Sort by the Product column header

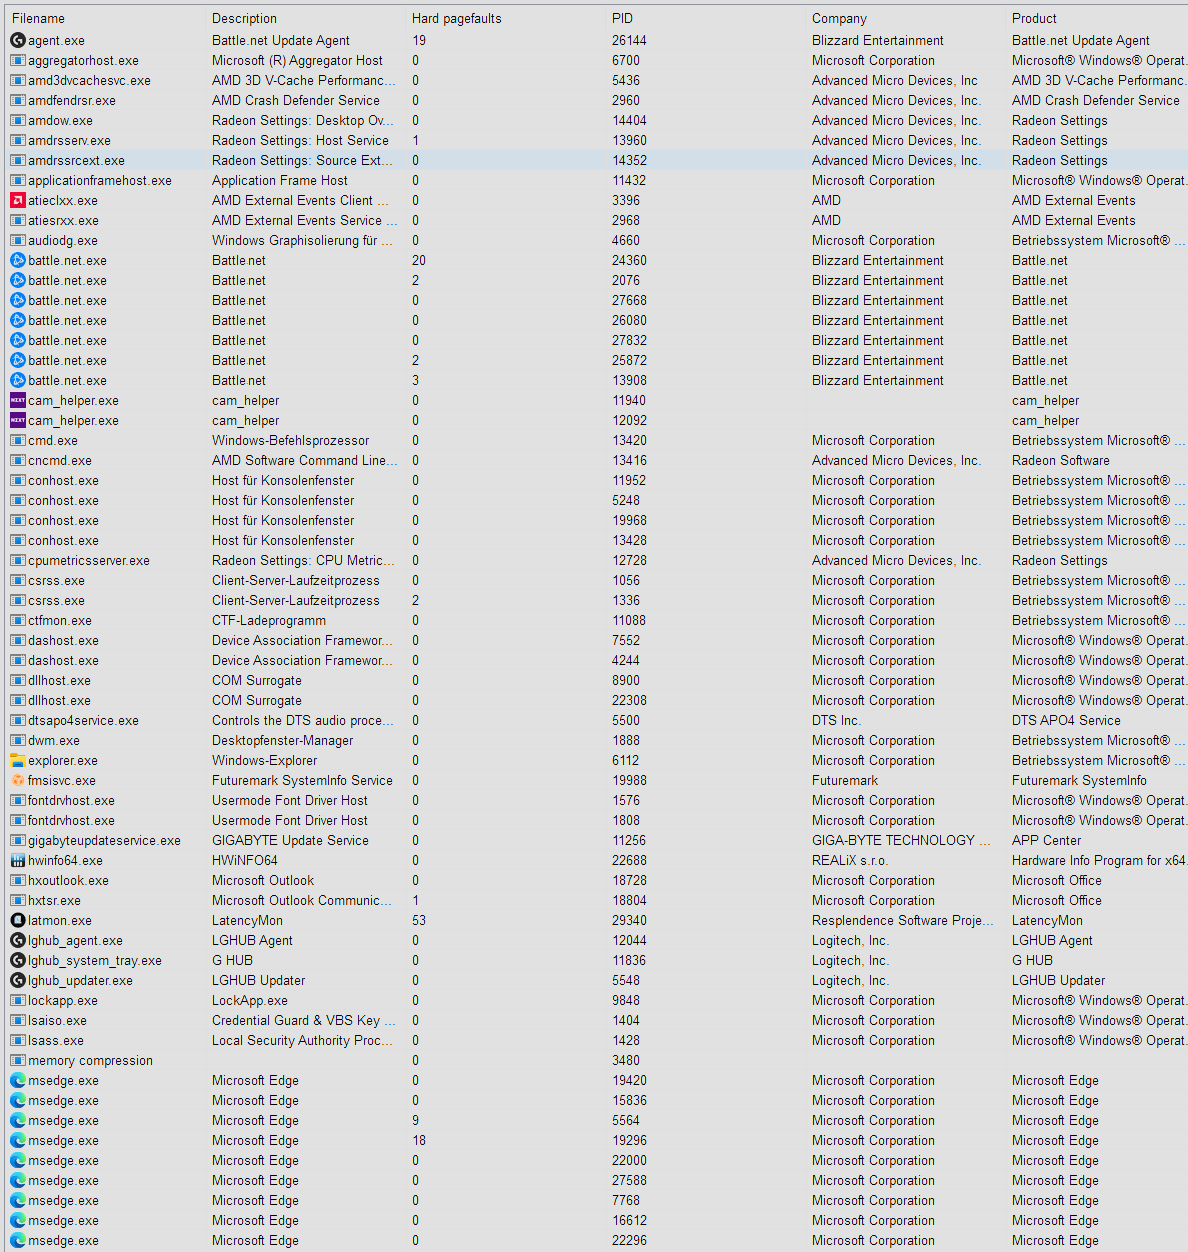click(x=1034, y=19)
